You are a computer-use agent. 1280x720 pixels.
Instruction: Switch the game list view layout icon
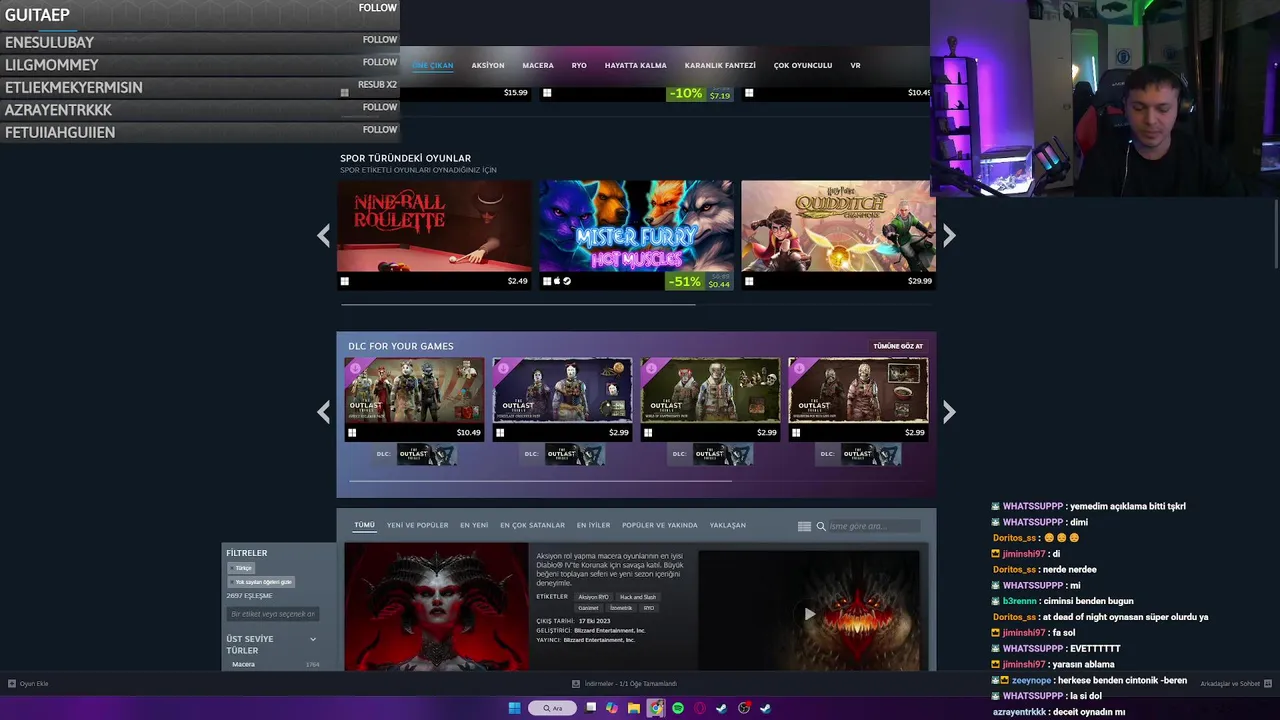[804, 526]
